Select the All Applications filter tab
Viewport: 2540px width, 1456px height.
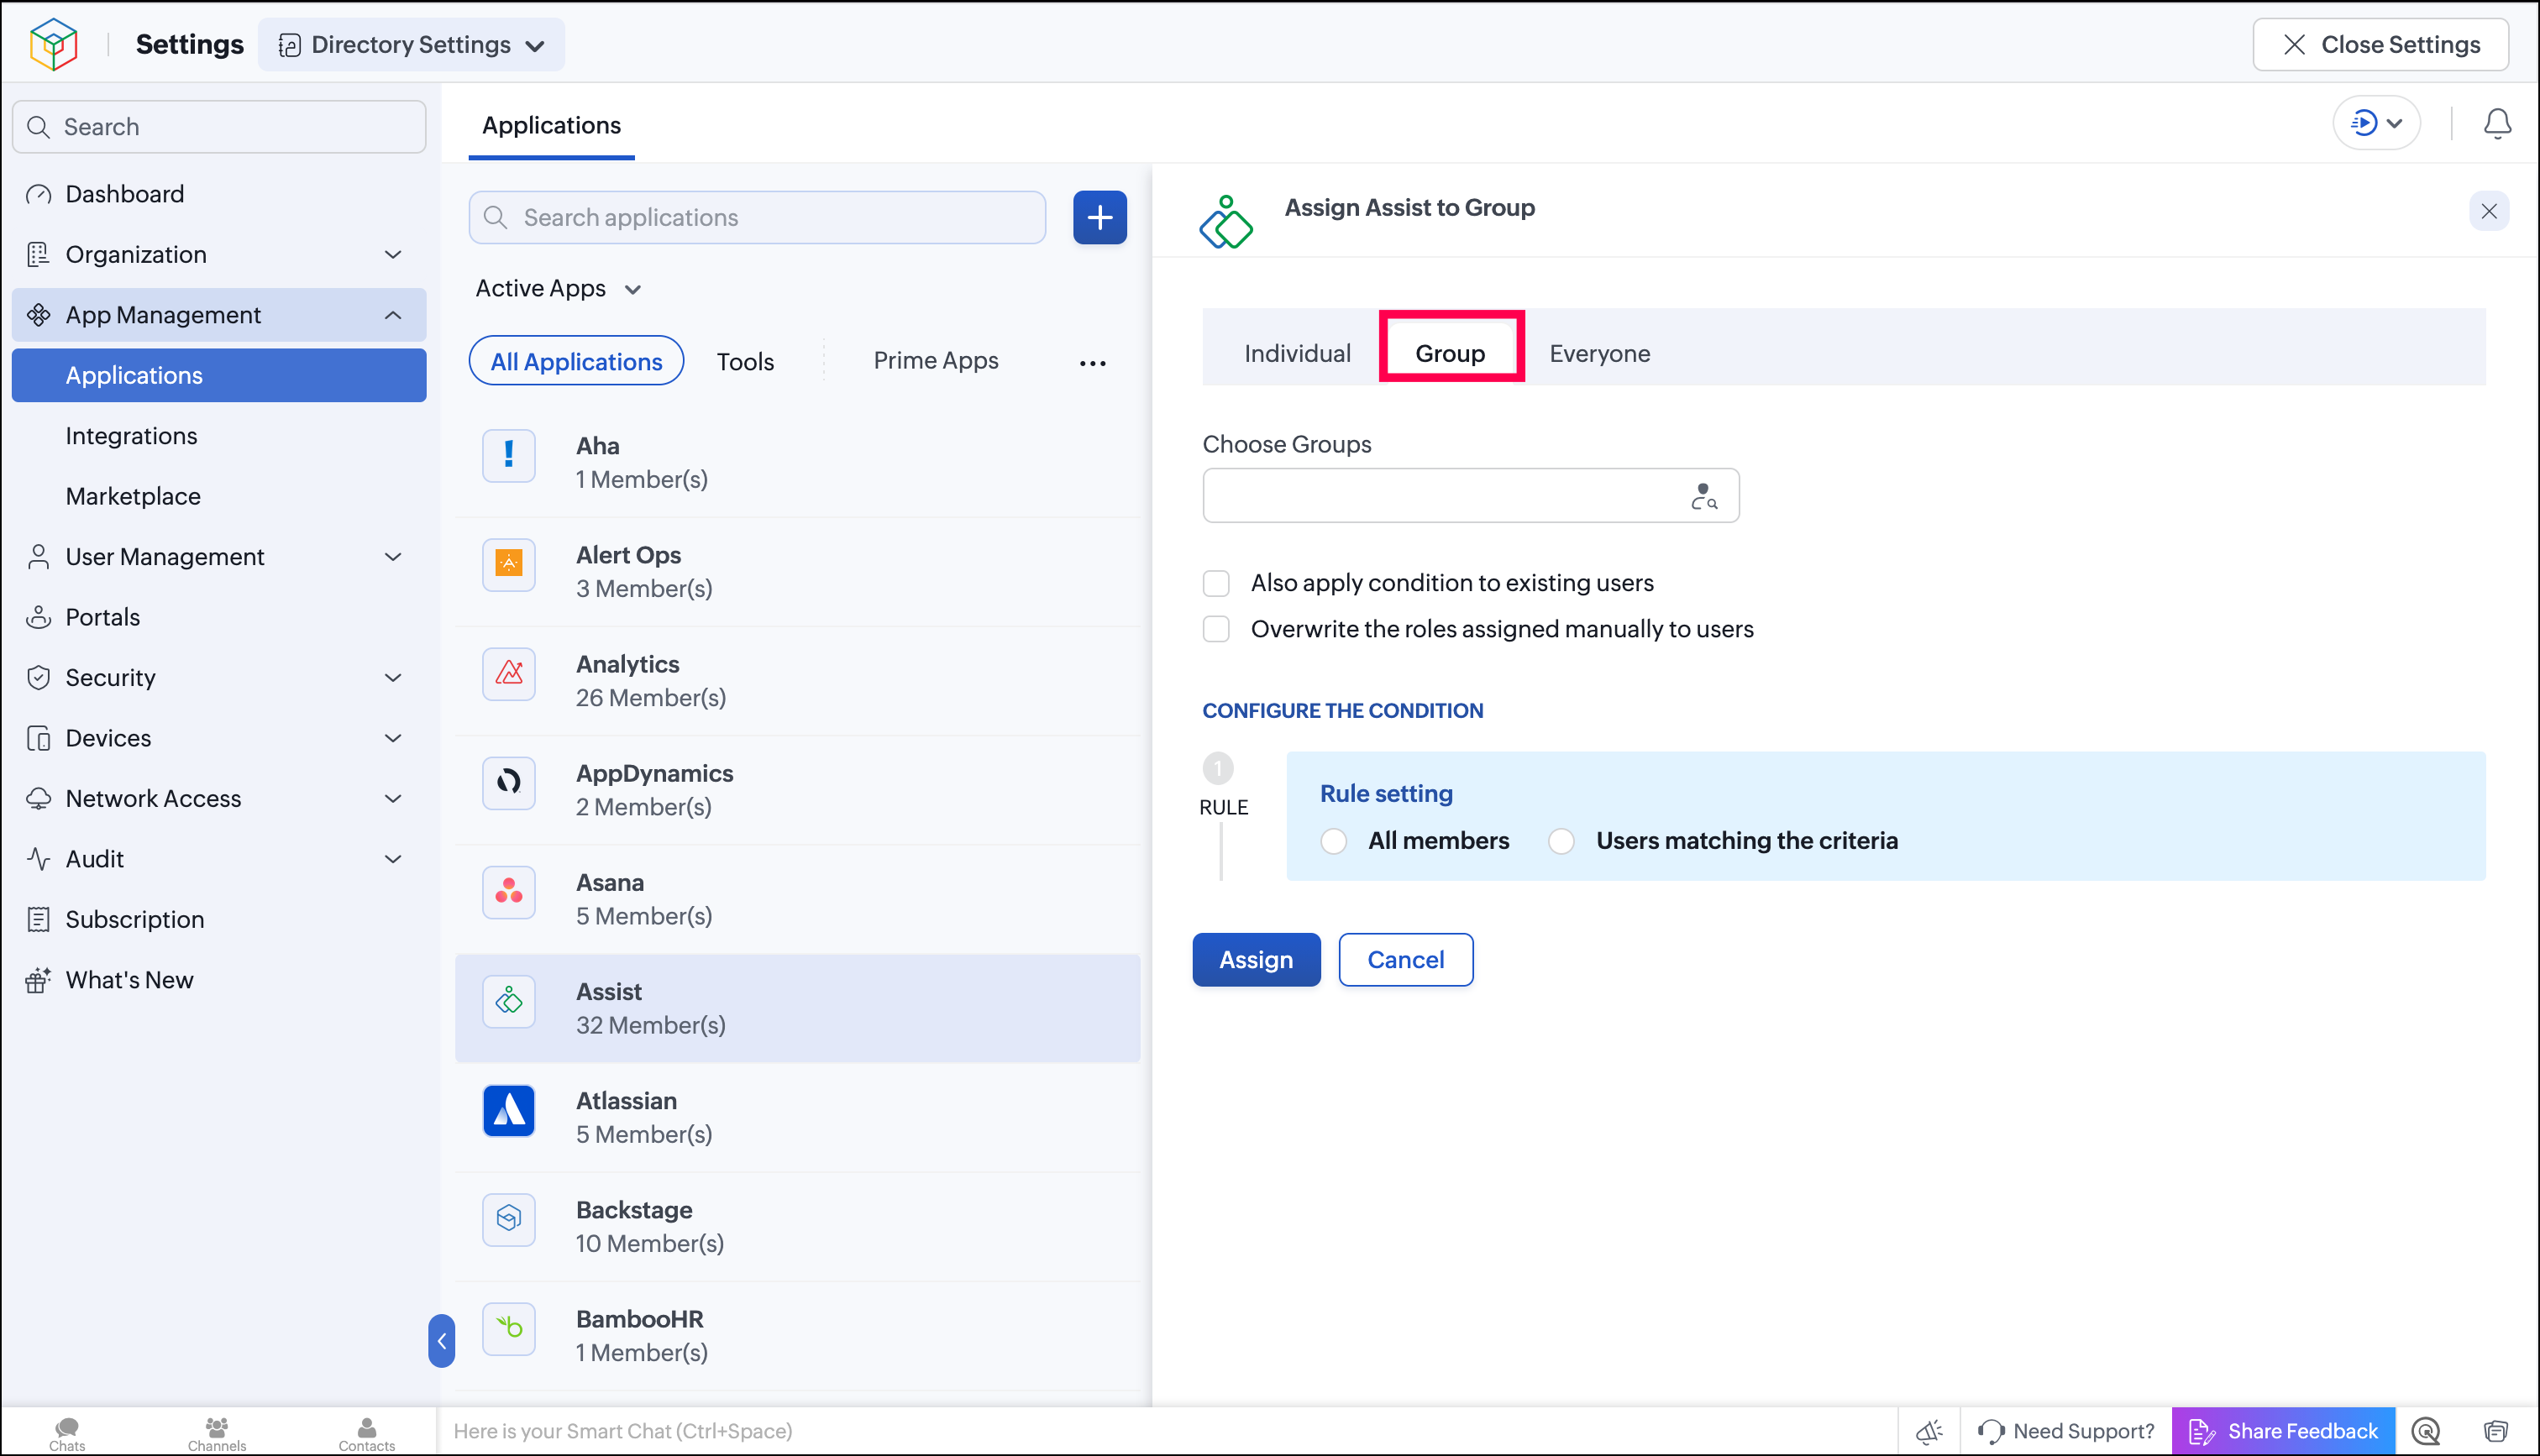pyautogui.click(x=576, y=361)
